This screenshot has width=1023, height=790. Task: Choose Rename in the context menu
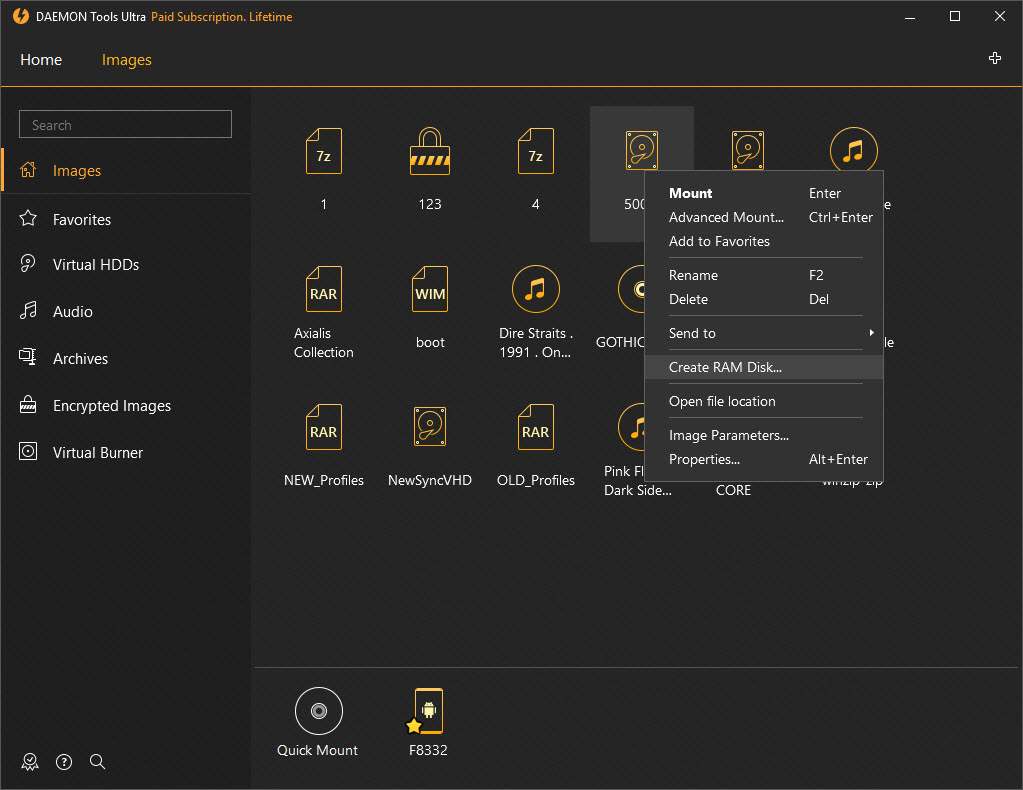click(763, 275)
